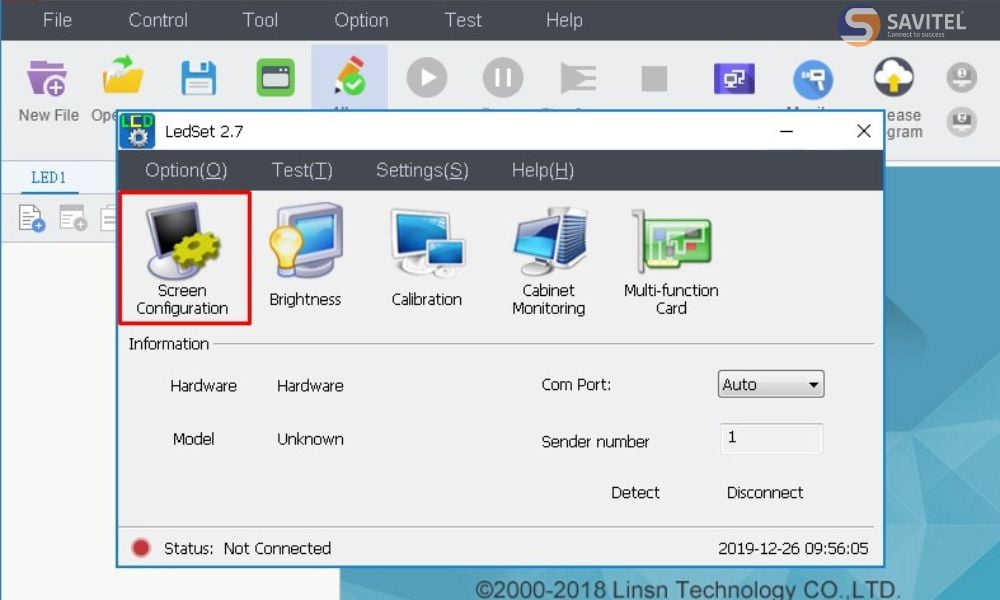Click the Detect button
The height and width of the screenshot is (600, 1000).
click(x=635, y=492)
